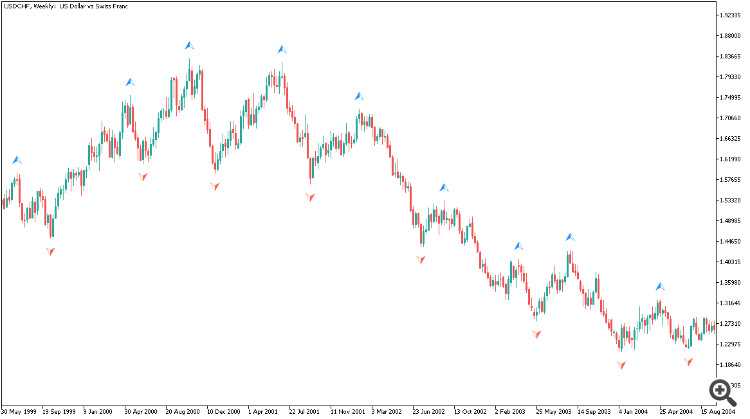
Task: Click the 1.92335 price level label
Action: (x=730, y=15)
